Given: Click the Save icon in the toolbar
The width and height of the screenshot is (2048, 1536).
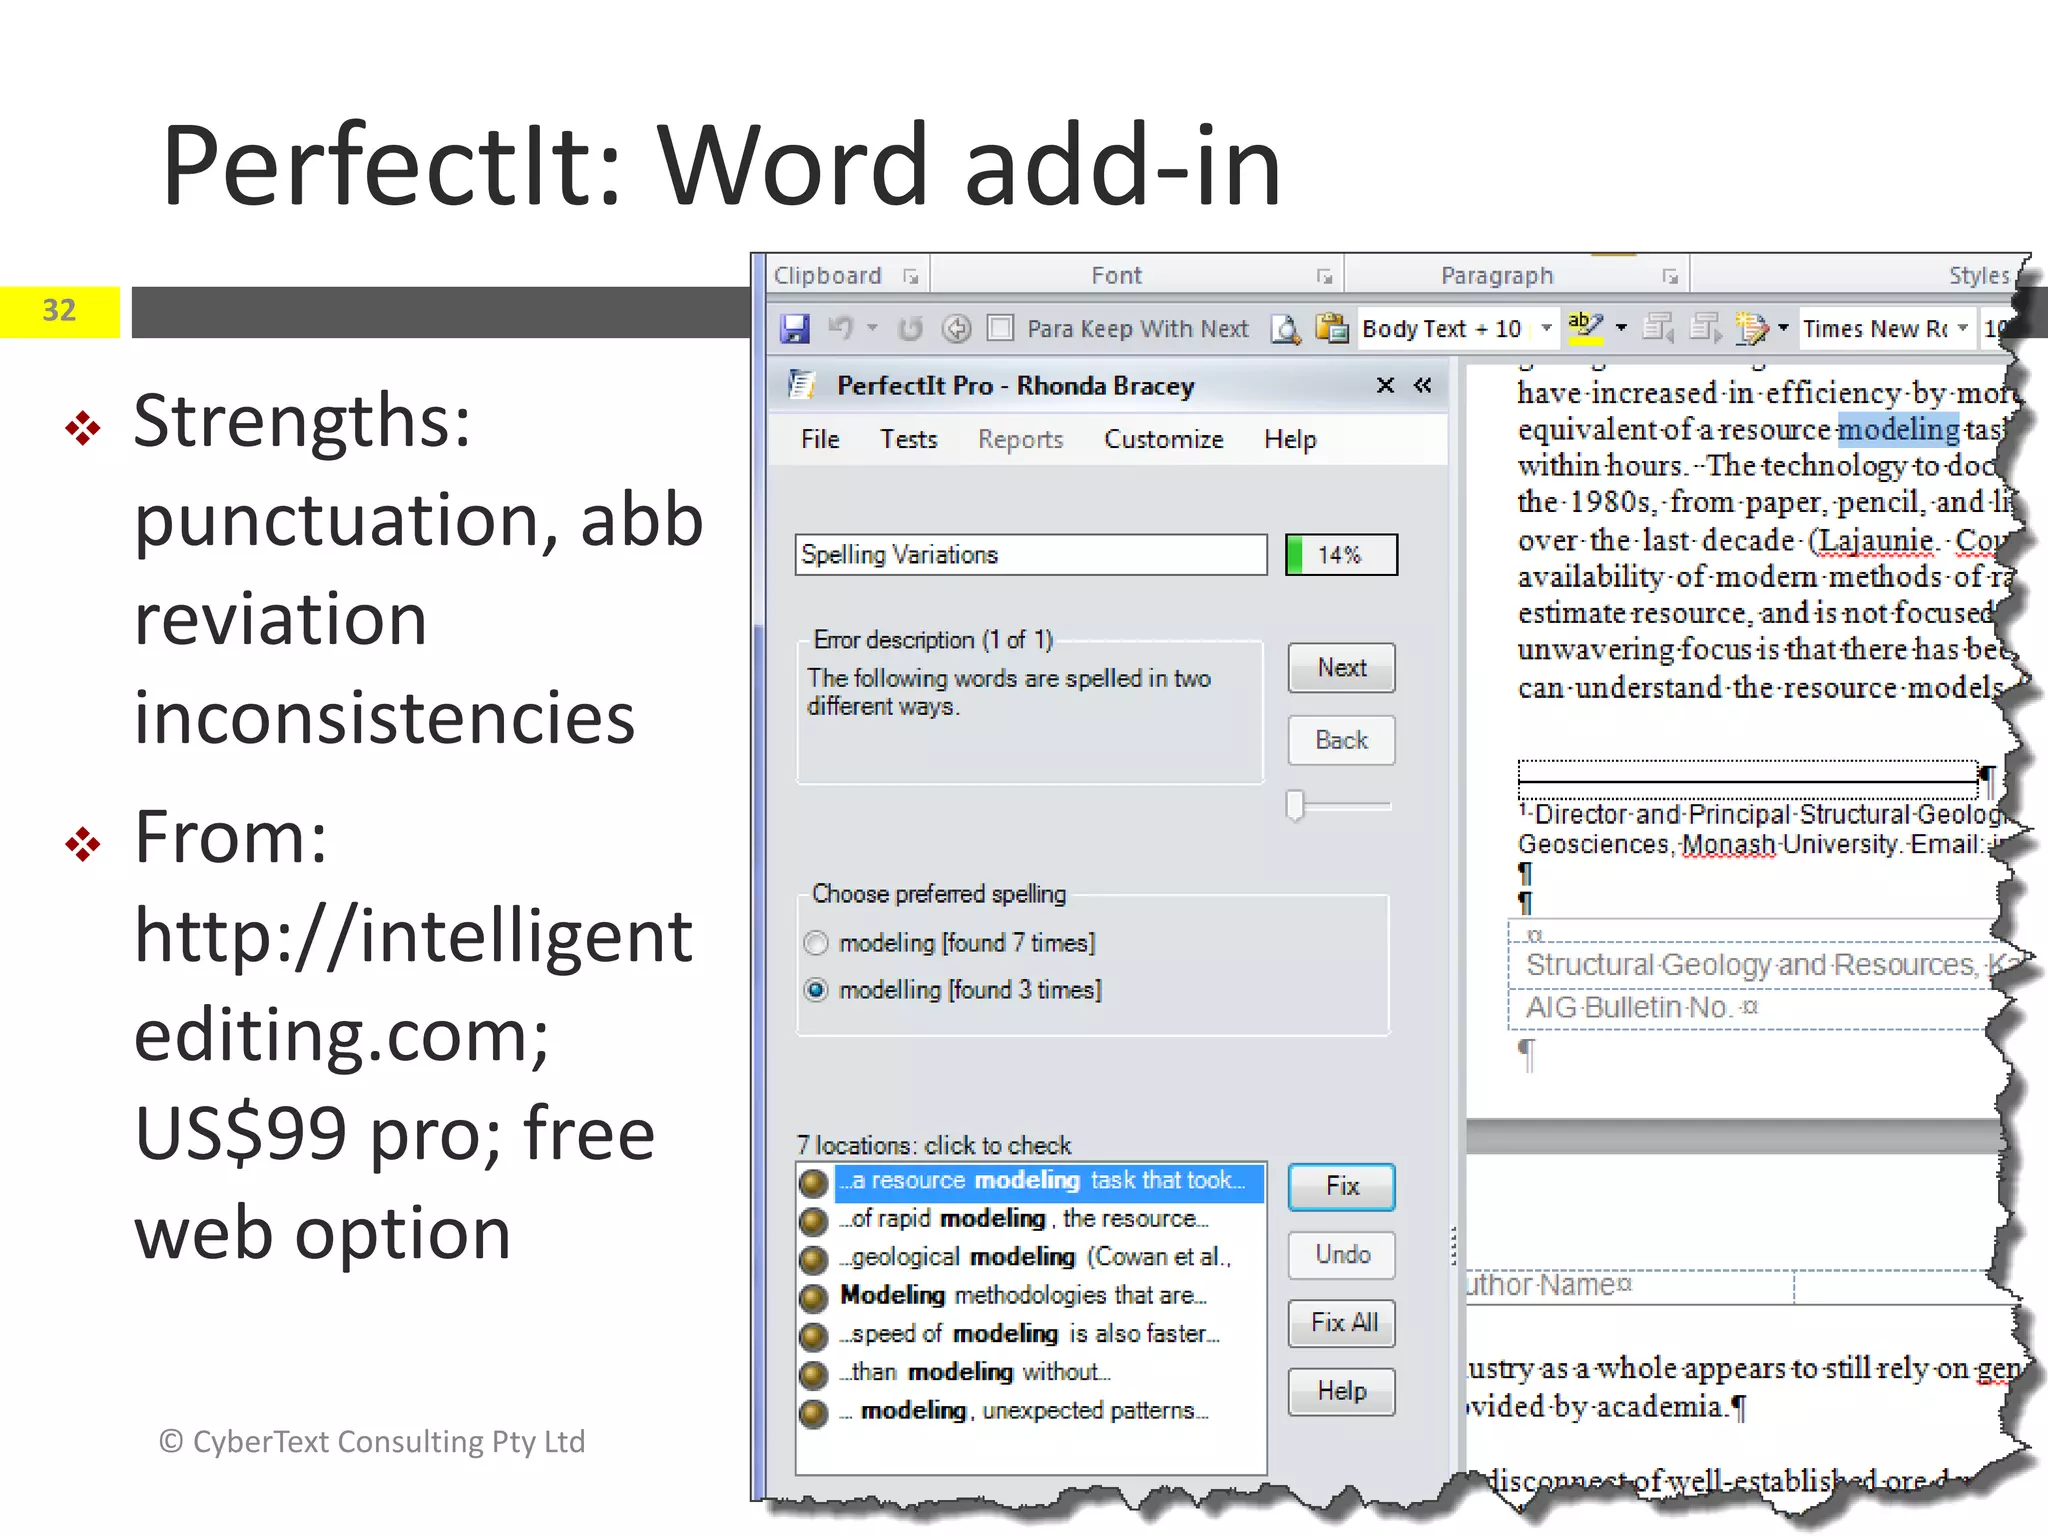Looking at the screenshot, I should (795, 328).
